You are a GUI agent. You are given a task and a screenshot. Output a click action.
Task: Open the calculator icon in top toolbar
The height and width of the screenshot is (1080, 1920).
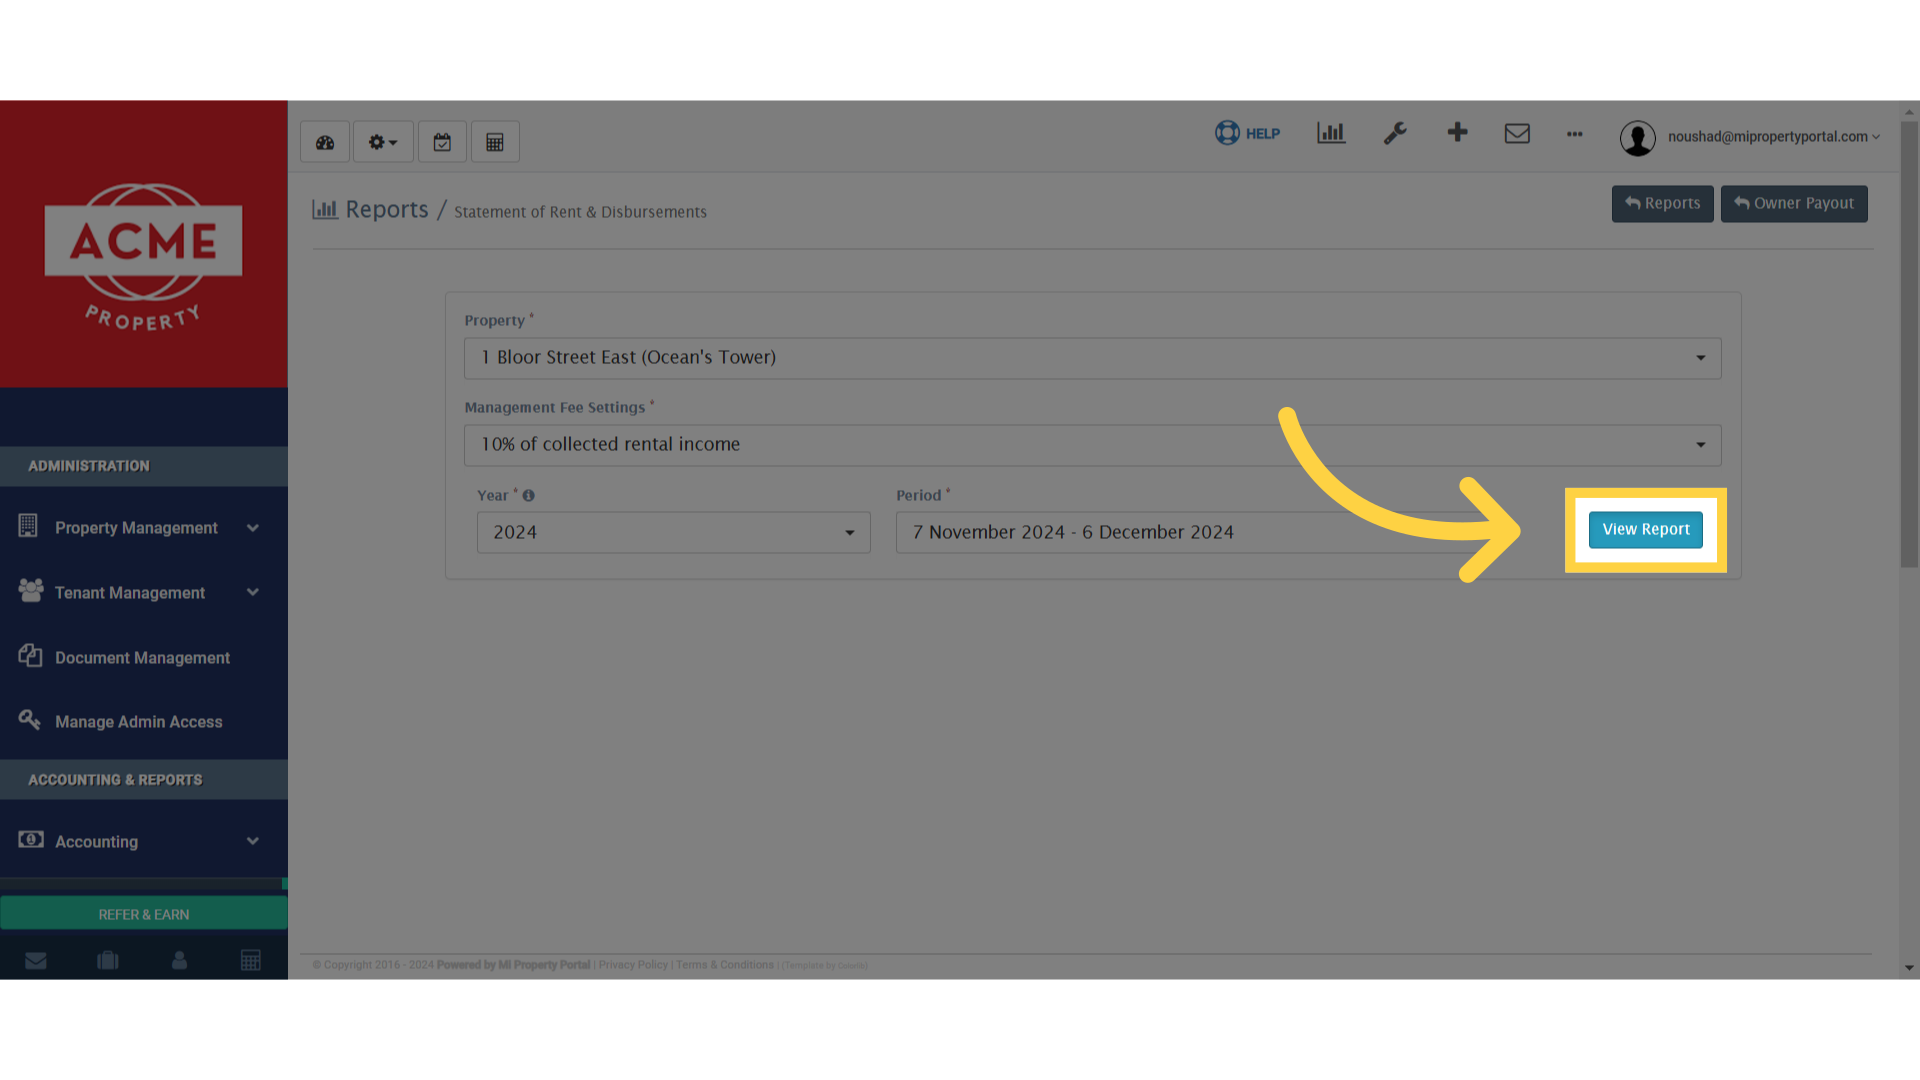click(495, 142)
